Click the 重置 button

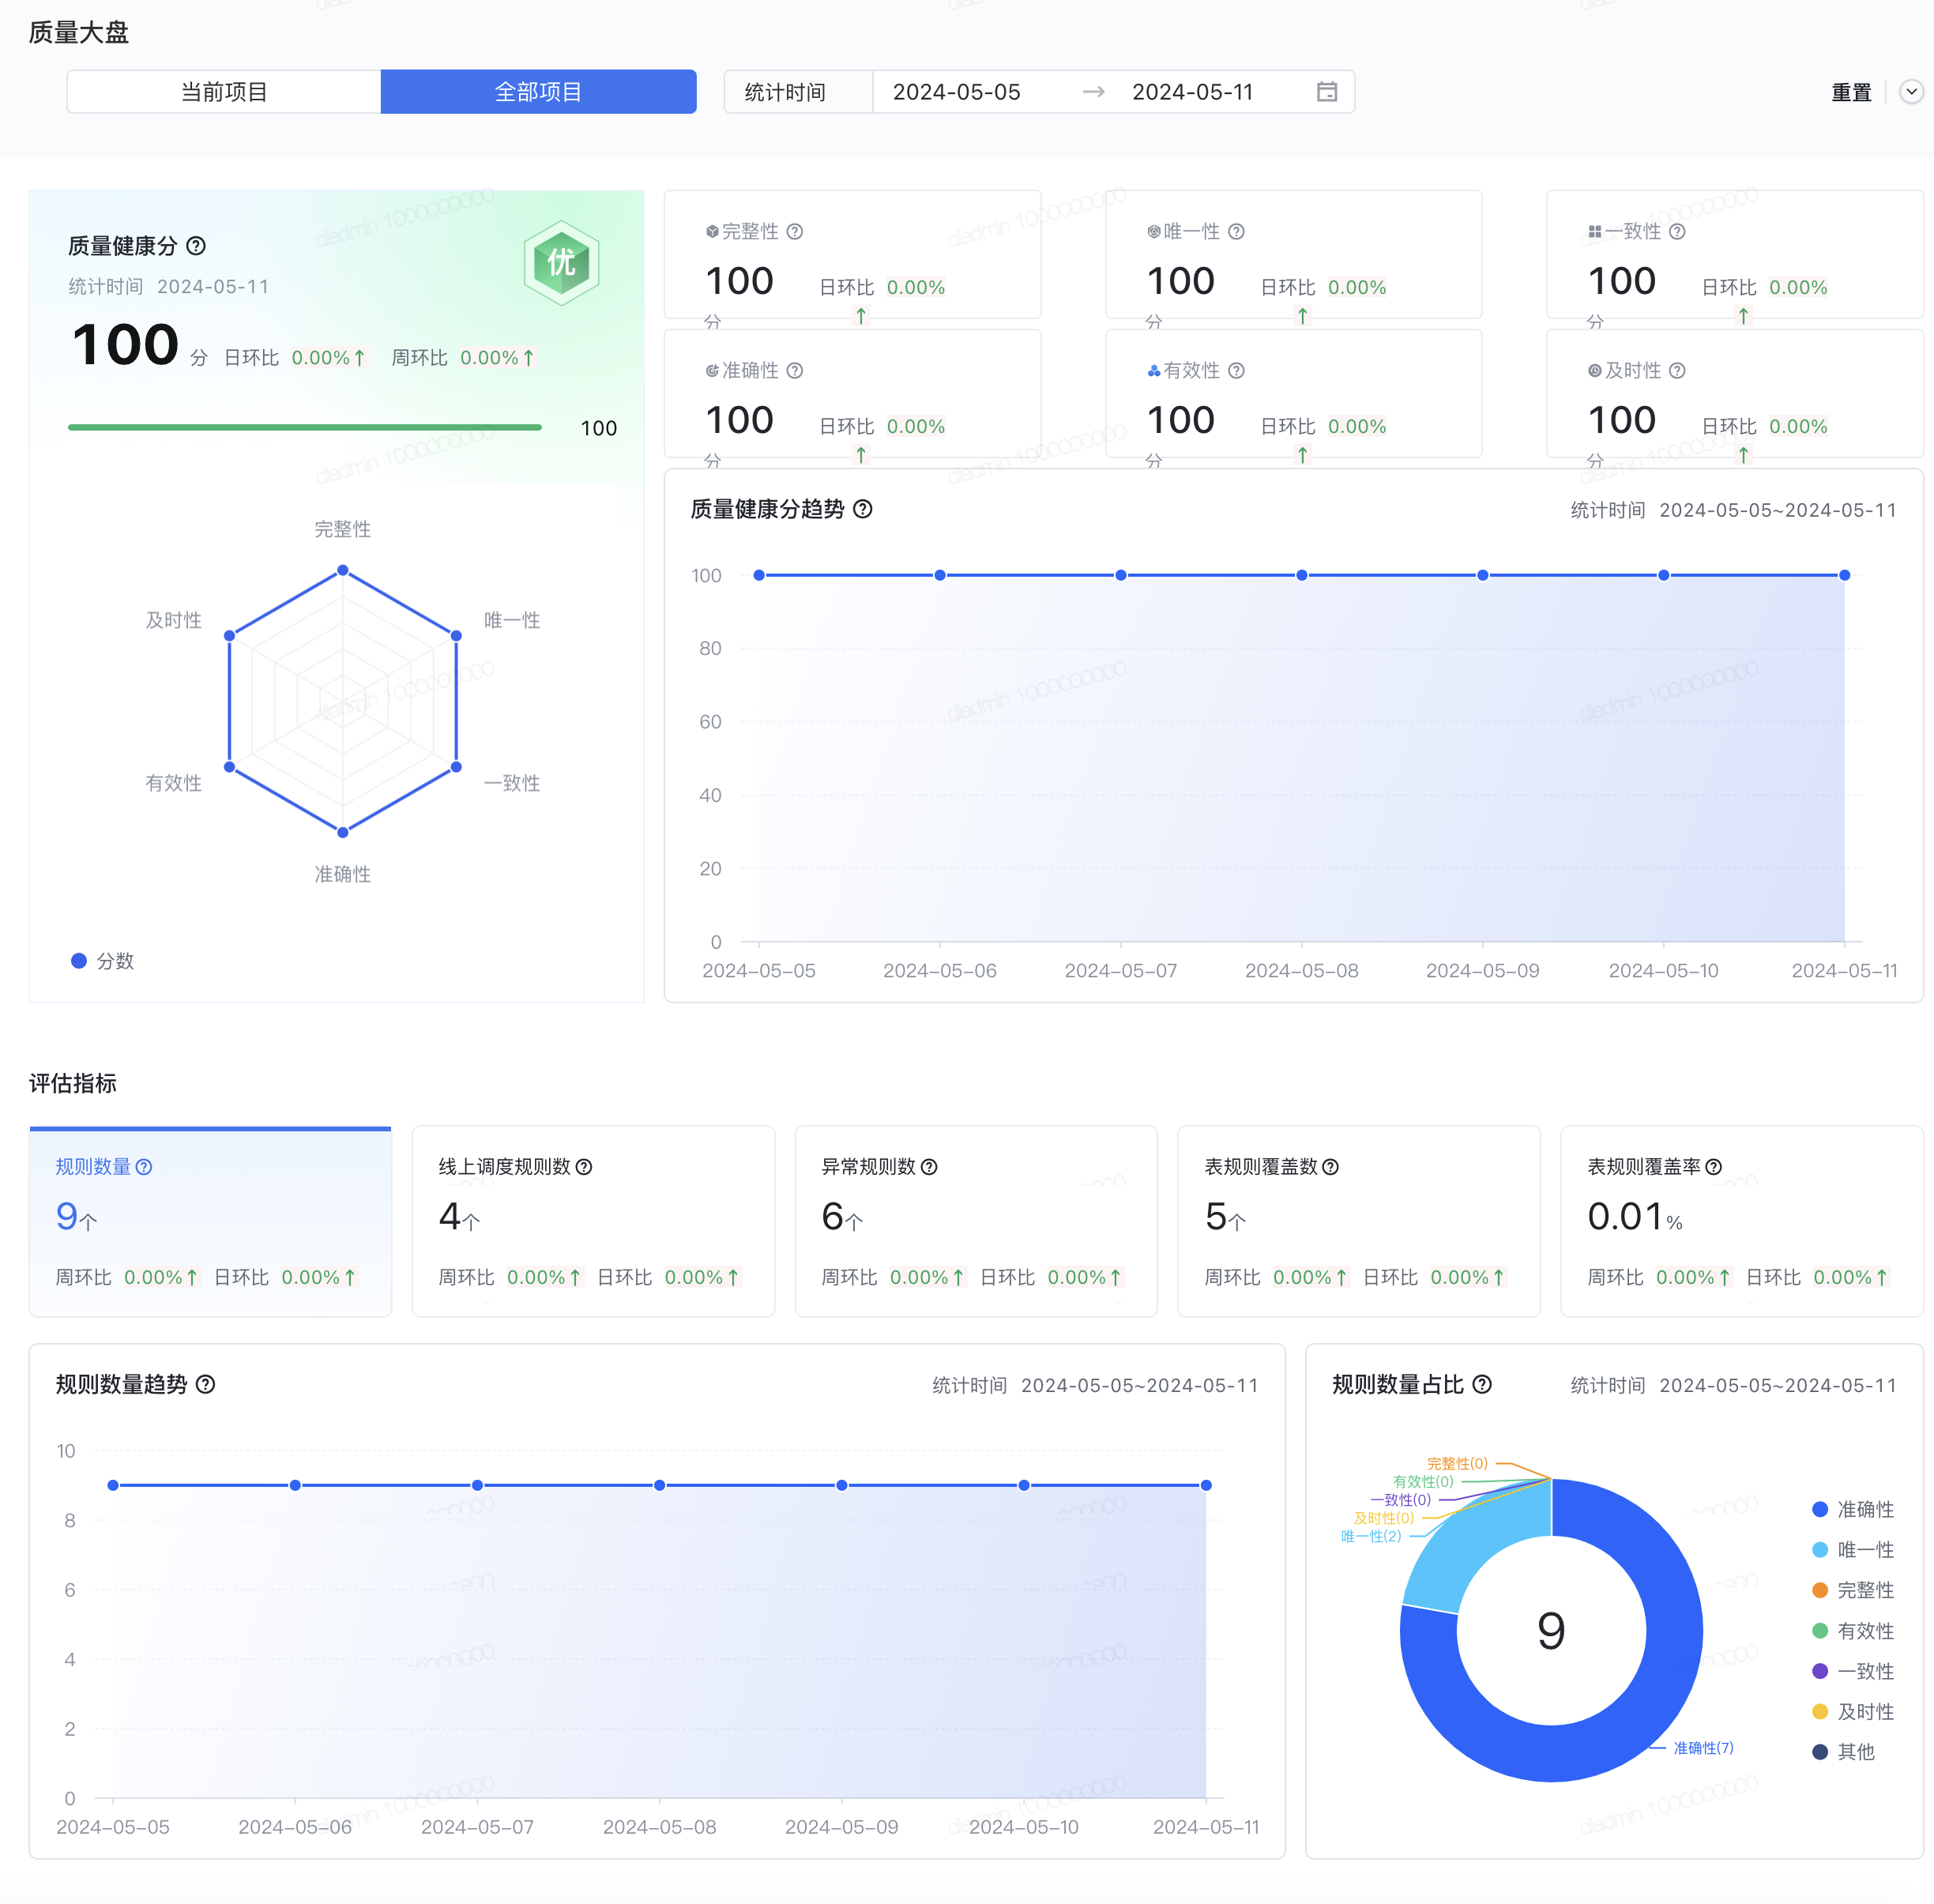pos(1850,92)
